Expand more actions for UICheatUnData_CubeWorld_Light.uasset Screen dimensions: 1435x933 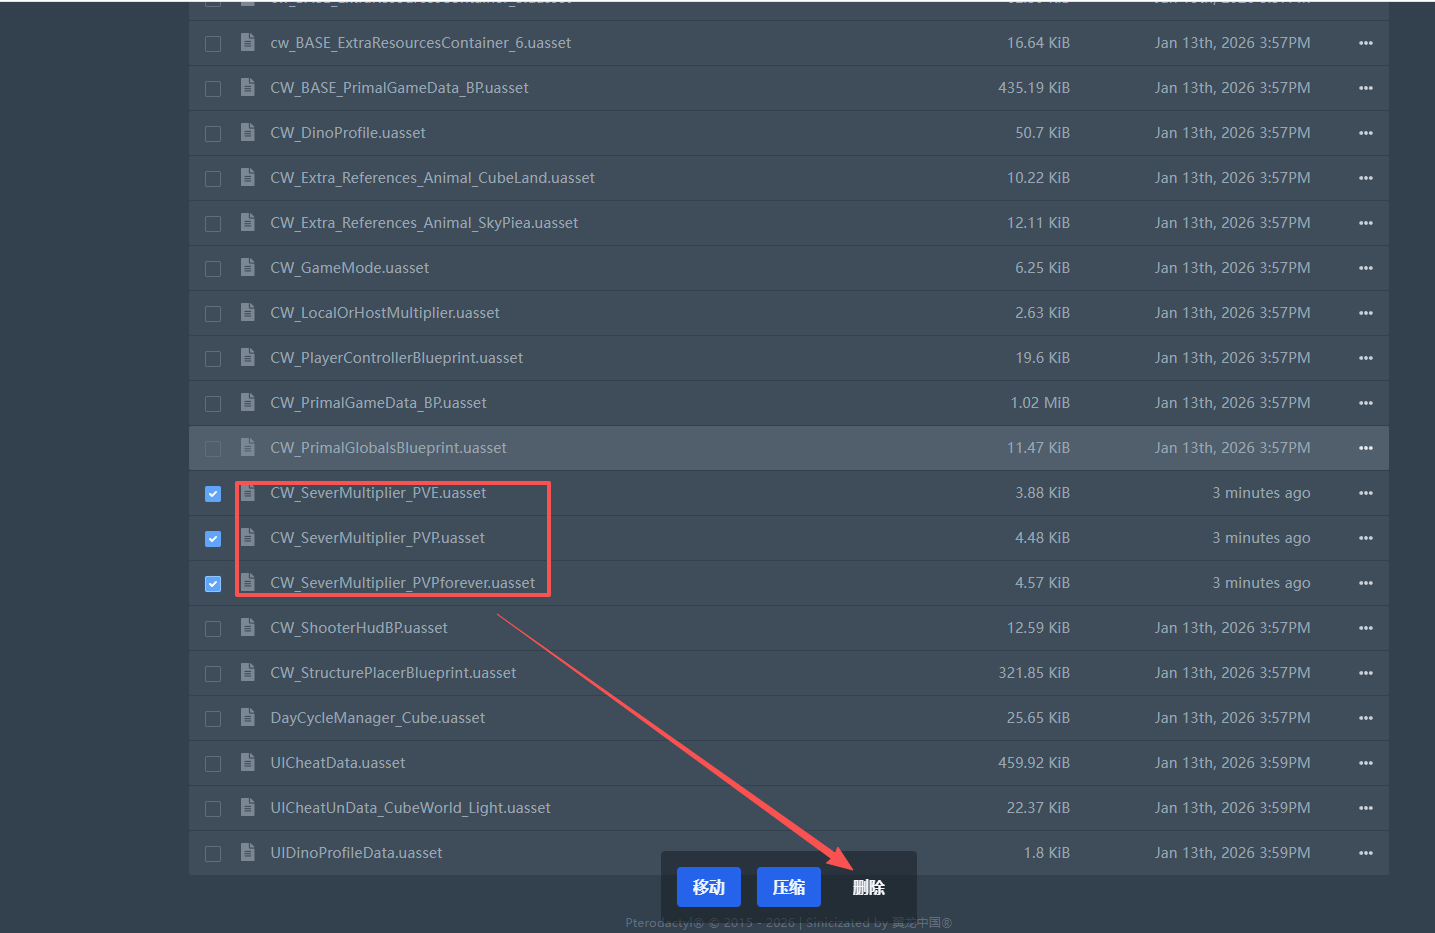tap(1365, 808)
